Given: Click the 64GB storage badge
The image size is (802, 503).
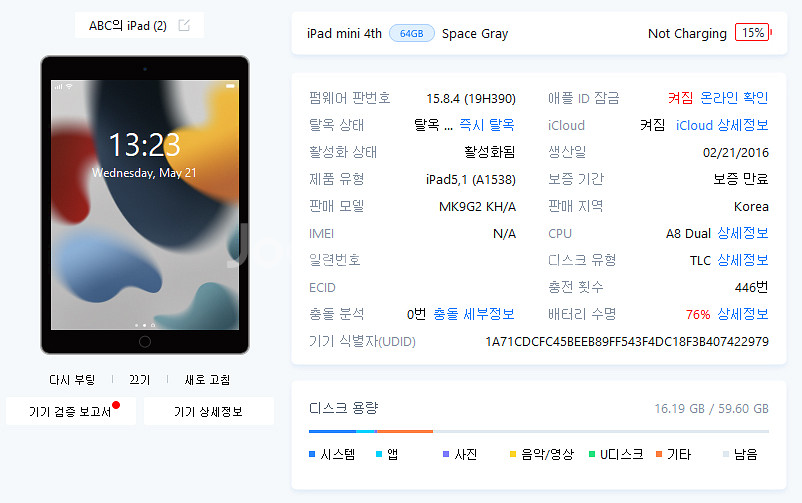Looking at the screenshot, I should pos(412,33).
